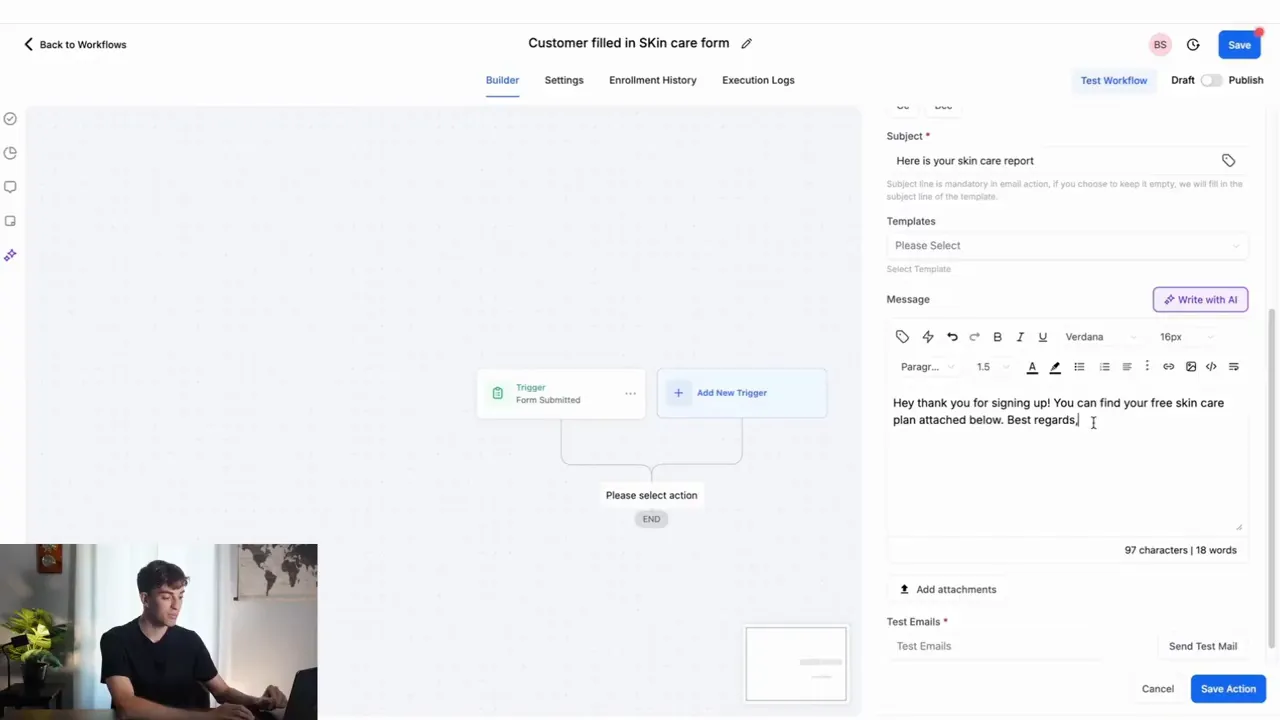Open version history clock icon

(x=1193, y=45)
